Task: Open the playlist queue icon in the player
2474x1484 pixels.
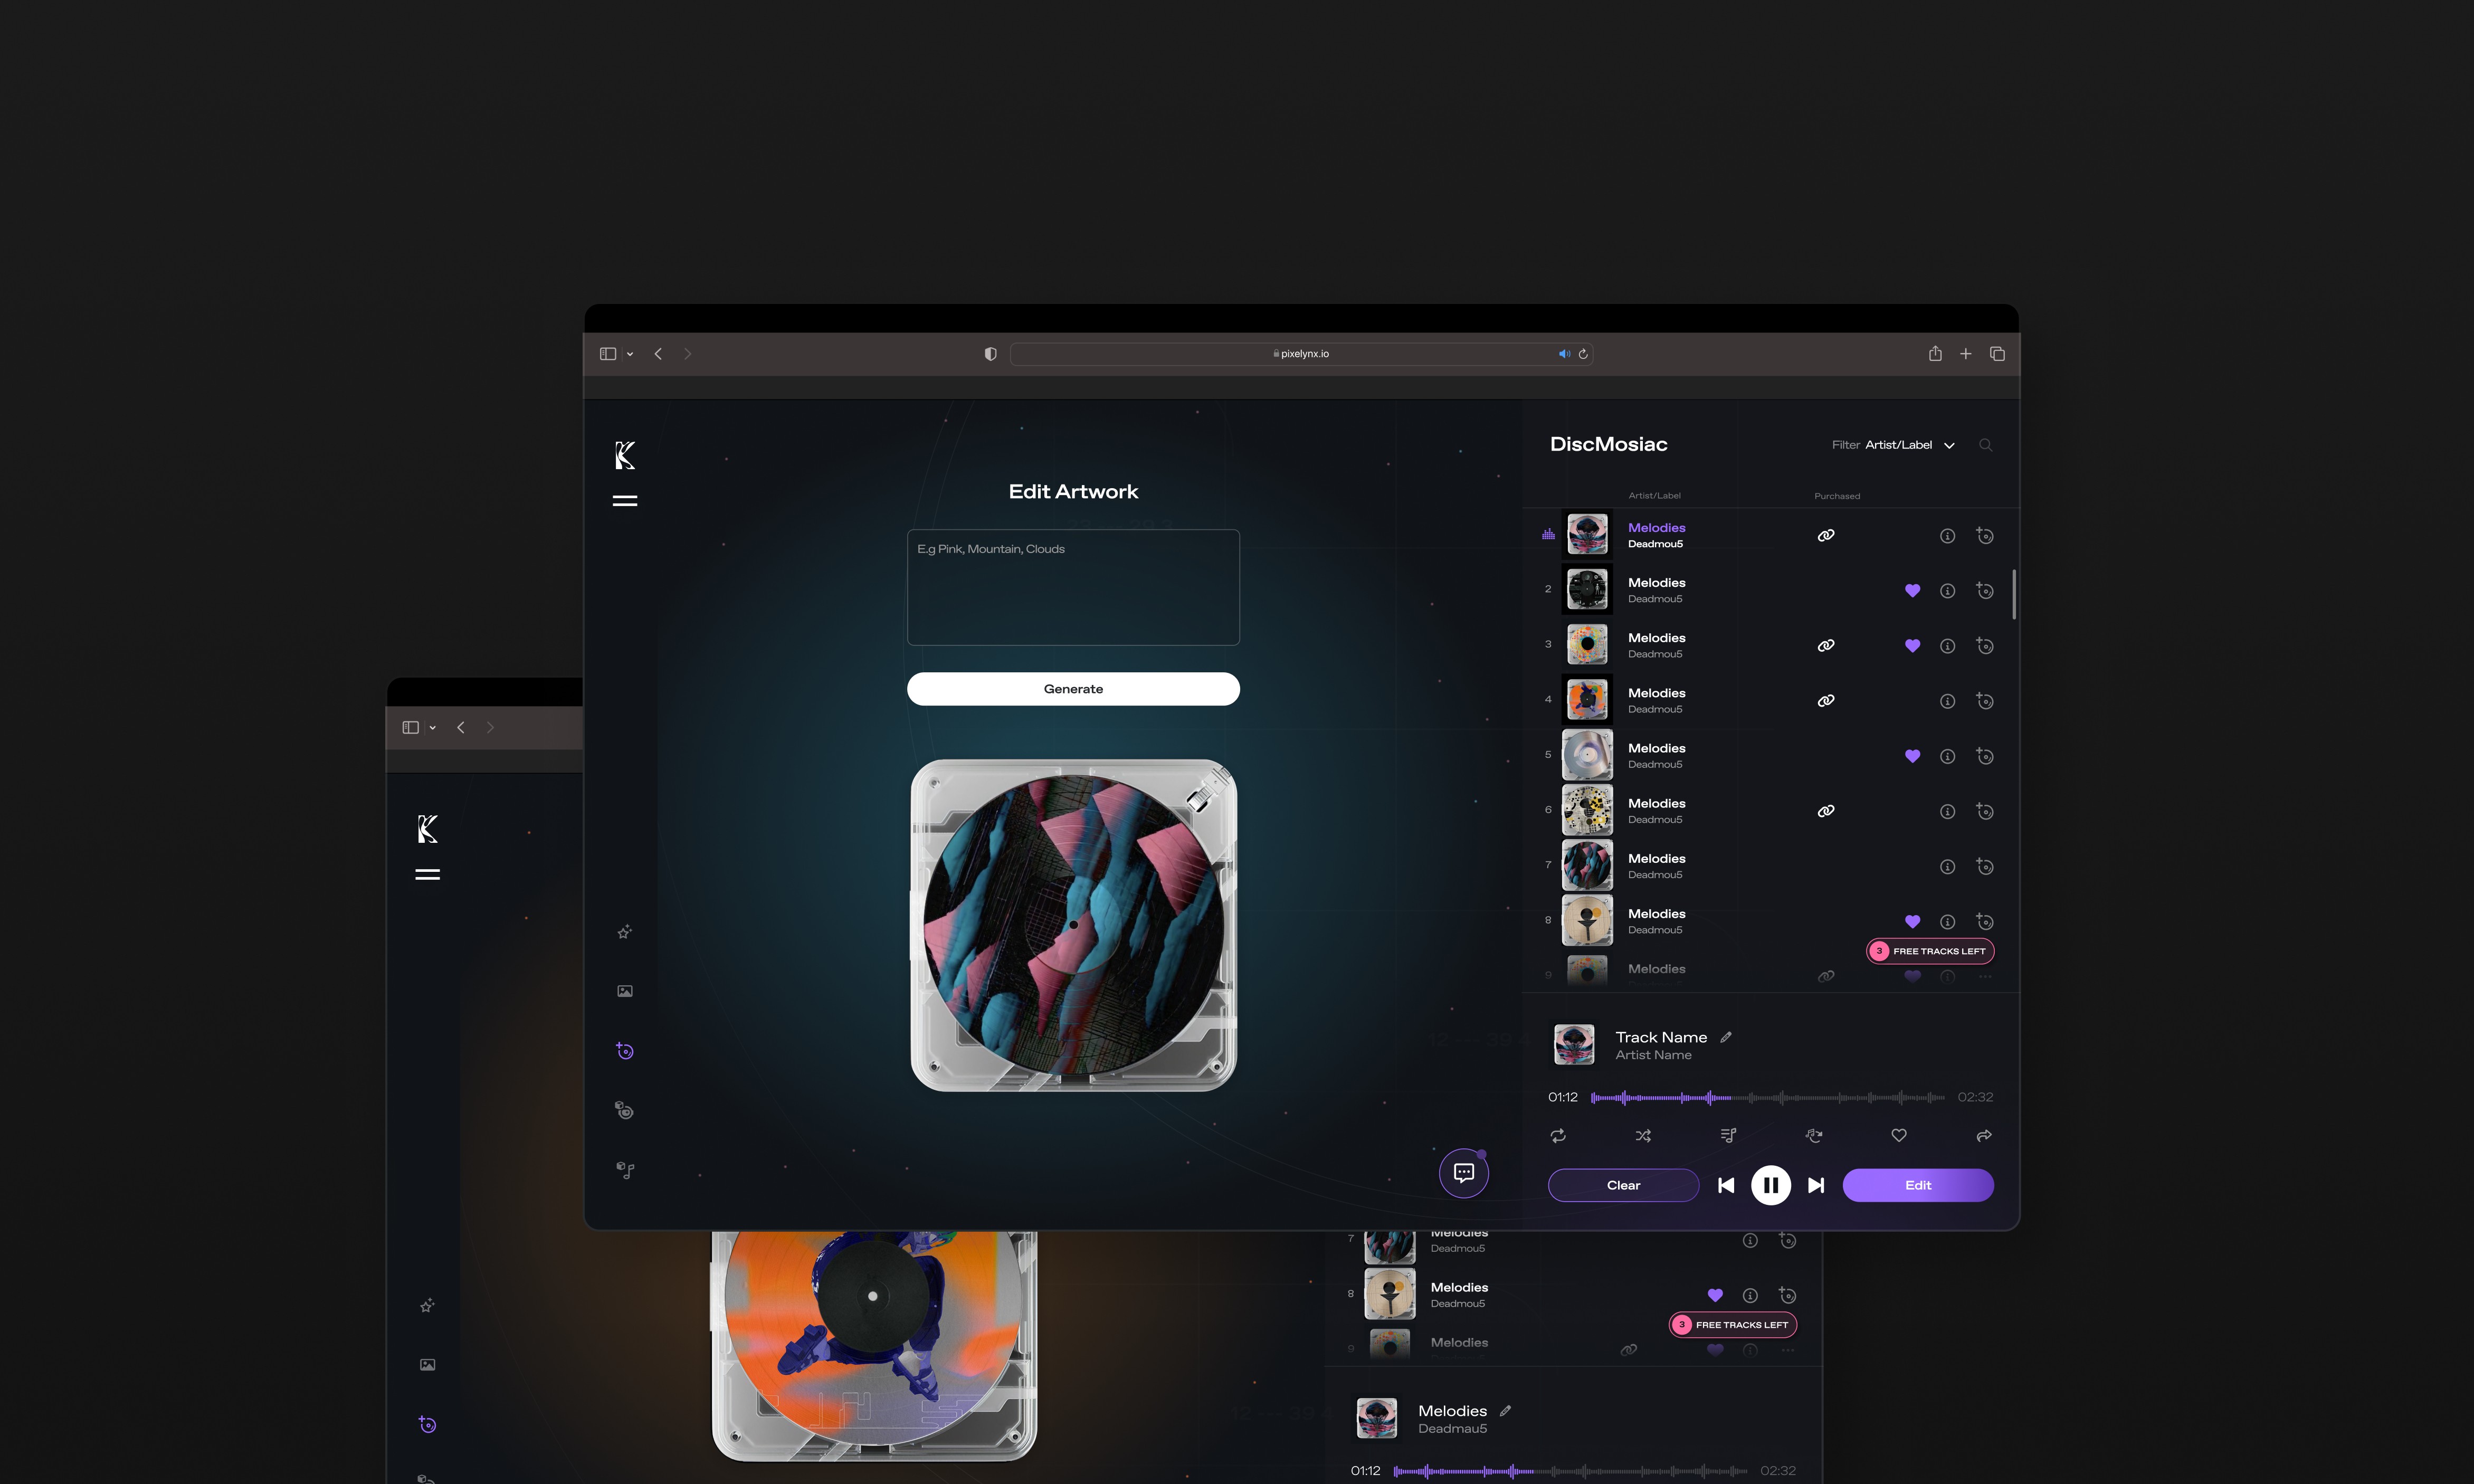Action: coord(1728,1135)
